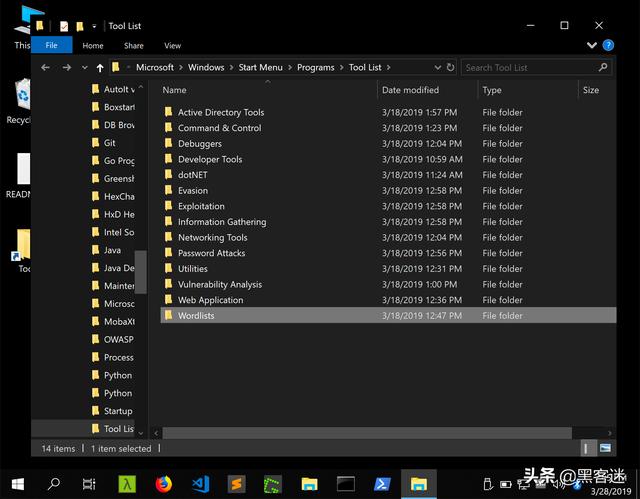Screen dimensions: 640x499
Task: Open the address bar history dropdown
Action: point(438,67)
